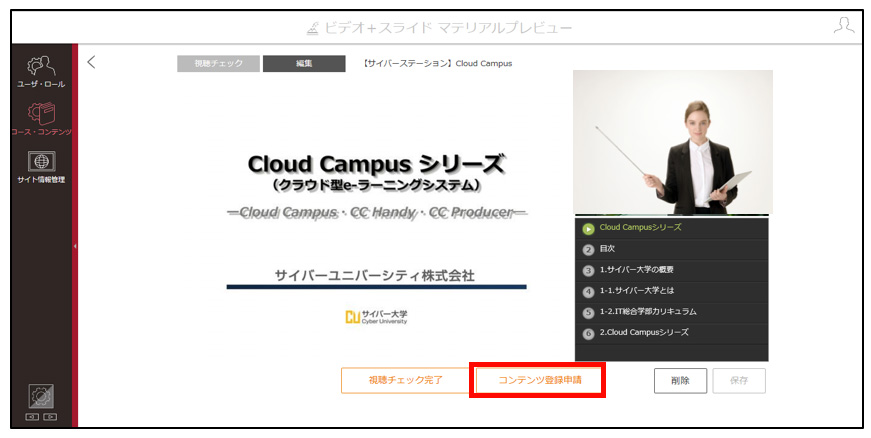Open the Site Information Management icon
The width and height of the screenshot is (871, 438).
click(41, 167)
